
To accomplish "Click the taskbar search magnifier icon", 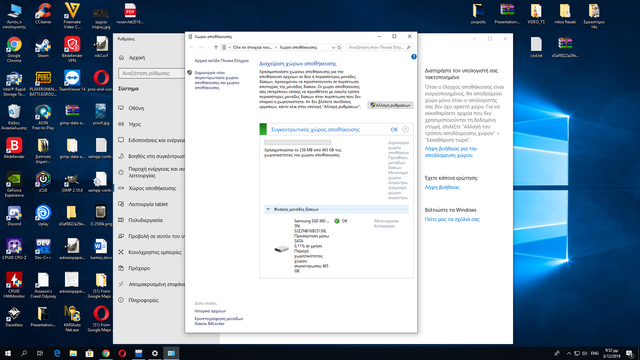I will pos(24,353).
